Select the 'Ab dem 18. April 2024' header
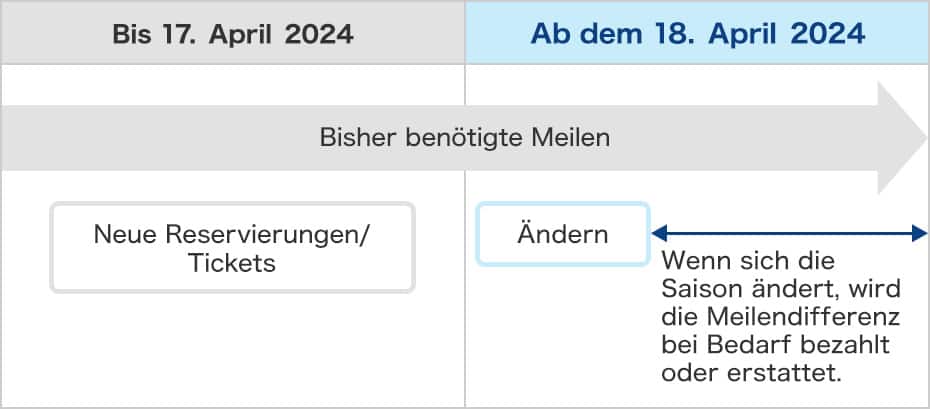The width and height of the screenshot is (930, 409). pos(697,33)
